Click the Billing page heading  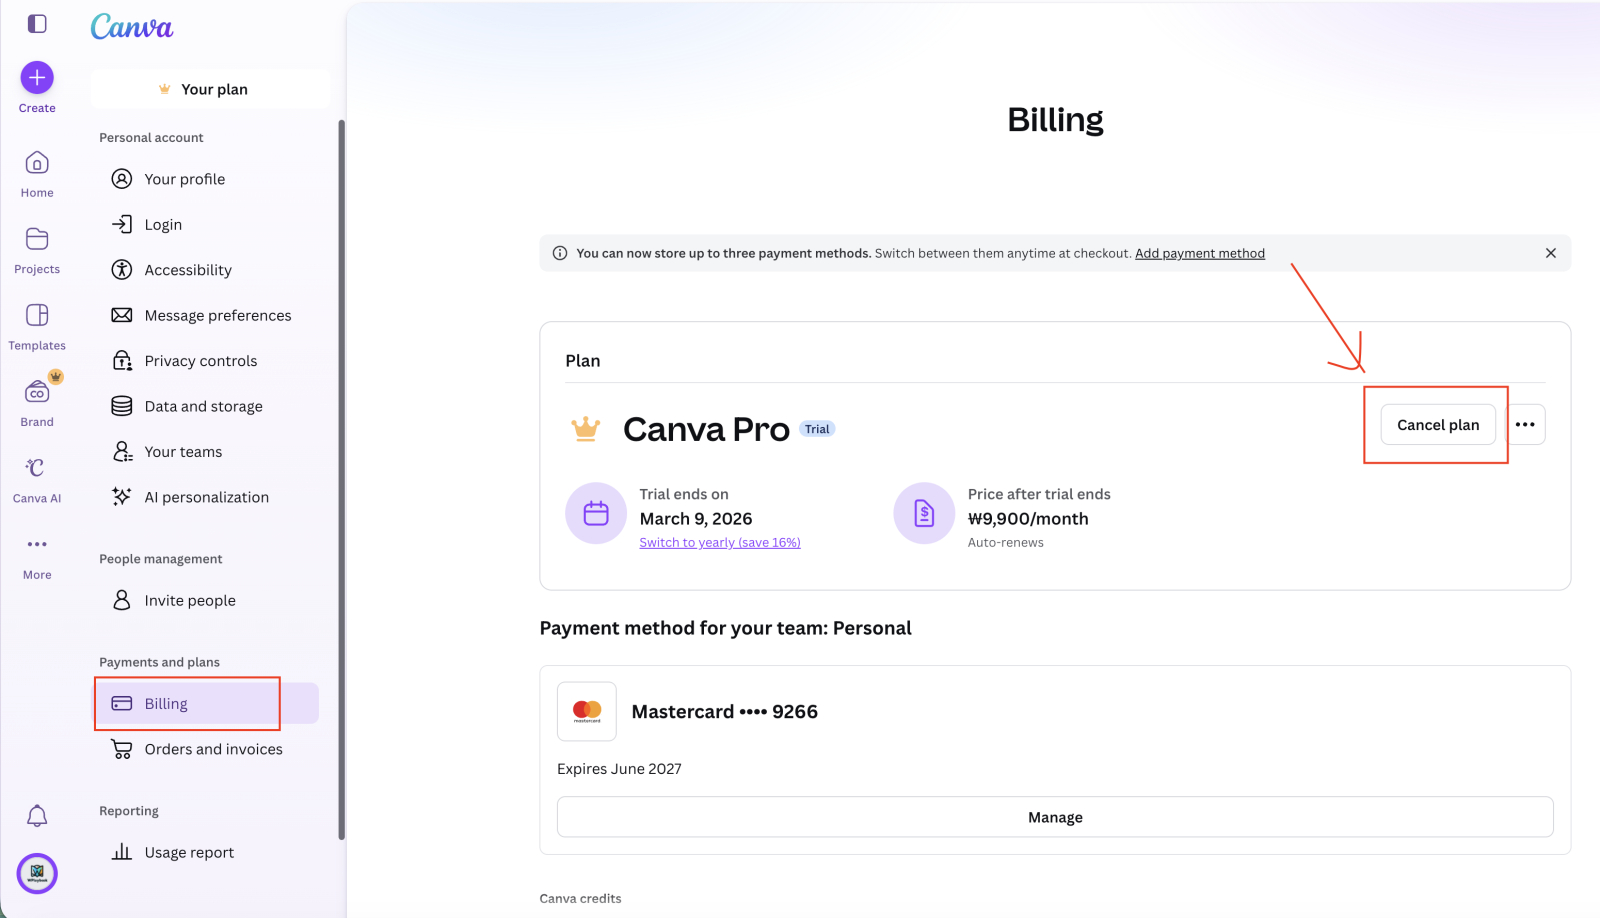1055,120
